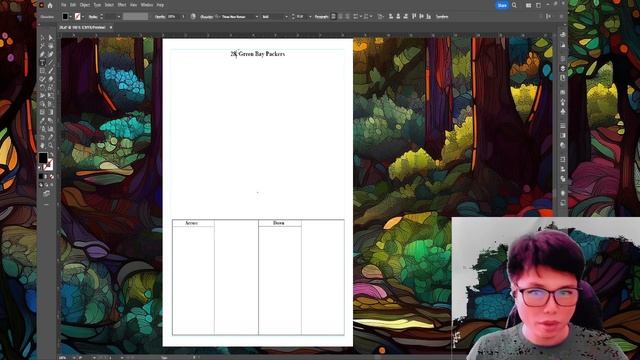
Task: Select the Line Segment tool
Action: [x=51, y=62]
